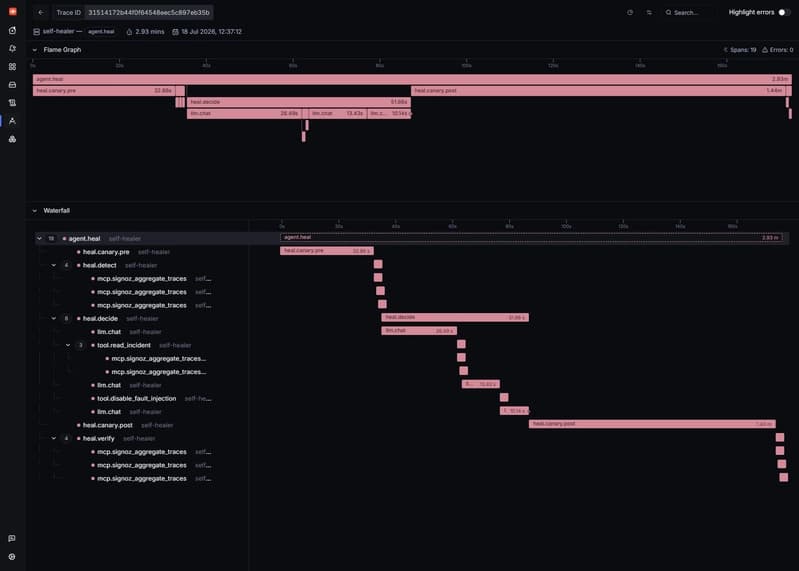Click the service icon before self-healer
The height and width of the screenshot is (571, 799).
point(37,32)
